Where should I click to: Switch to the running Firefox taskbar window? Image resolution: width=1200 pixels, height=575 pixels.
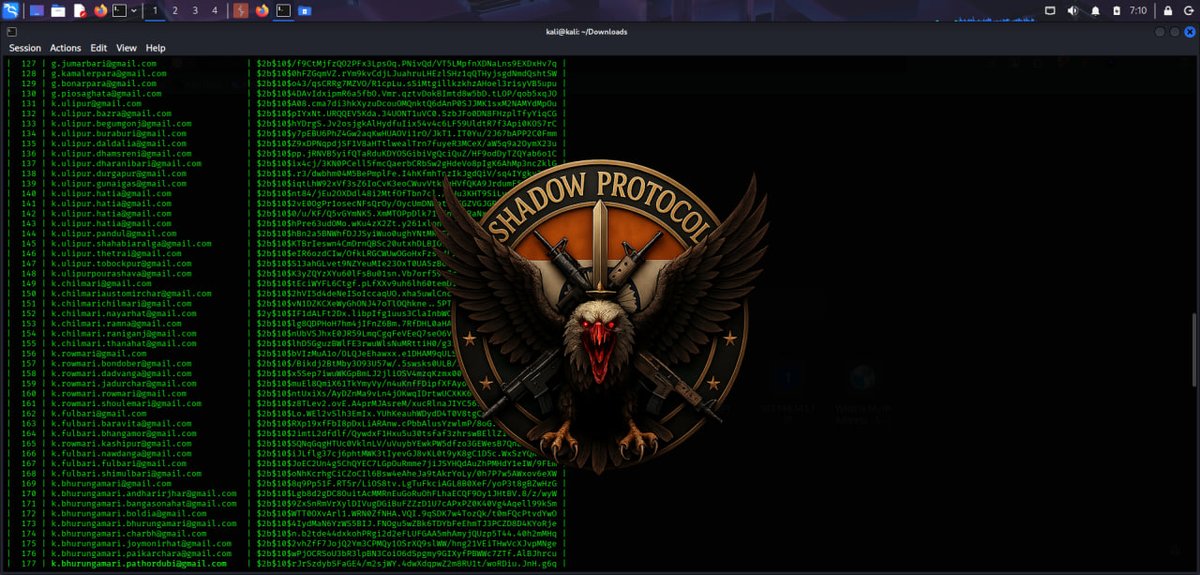pos(262,11)
